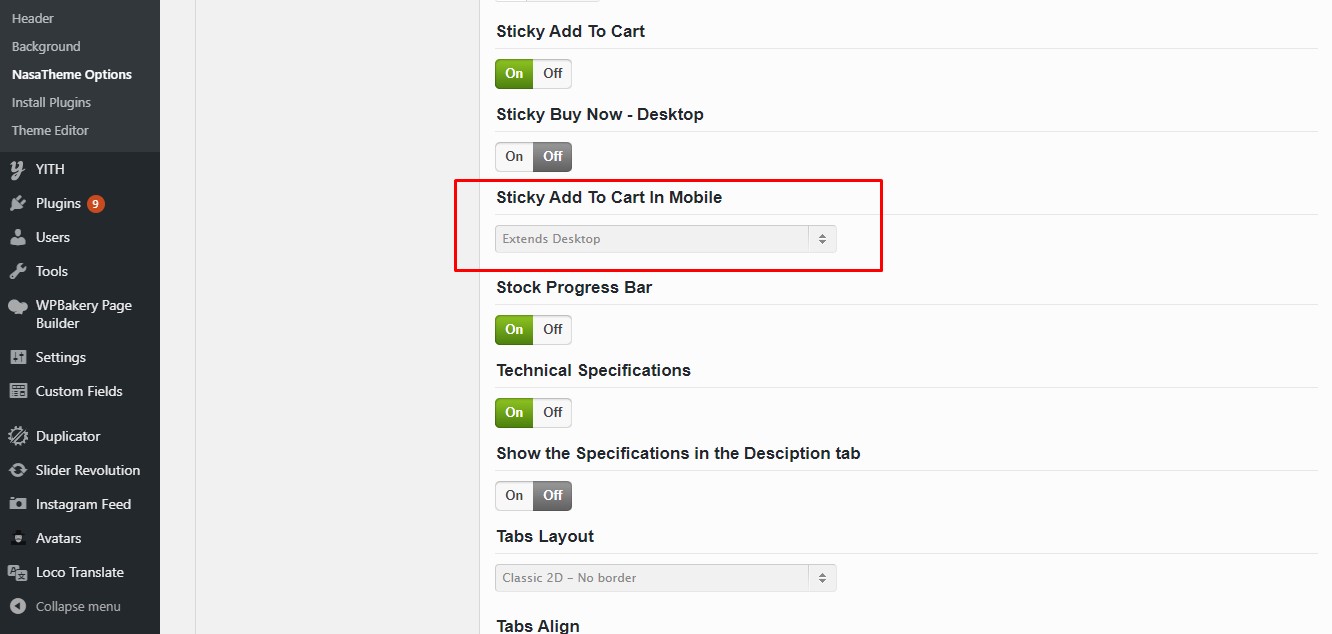Click the YITH logo icon in sidebar
This screenshot has width=1332, height=634.
(x=17, y=169)
